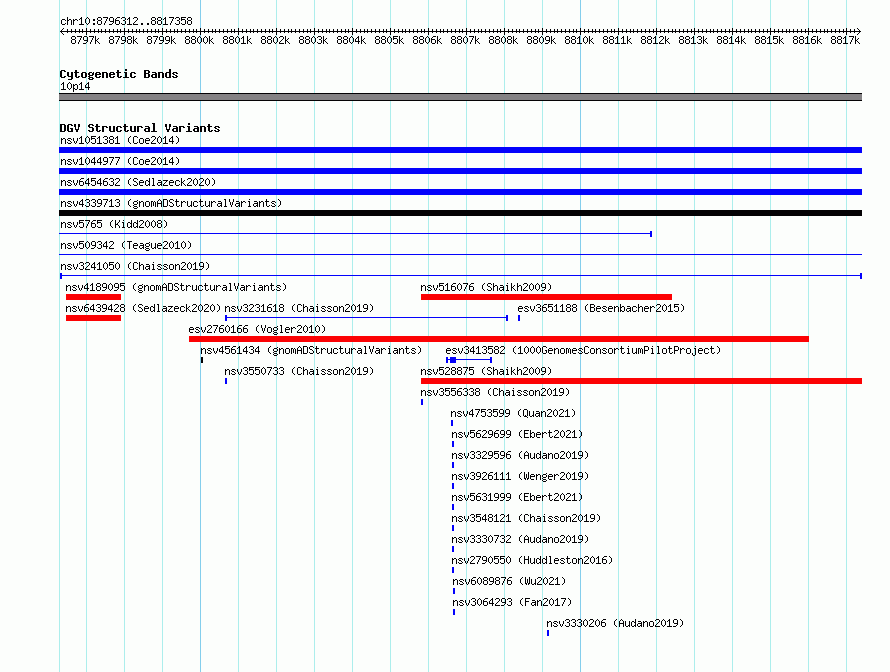Image resolution: width=890 pixels, height=672 pixels.
Task: Open the esv2760166 (Vogler2010) label
Action: (x=257, y=329)
